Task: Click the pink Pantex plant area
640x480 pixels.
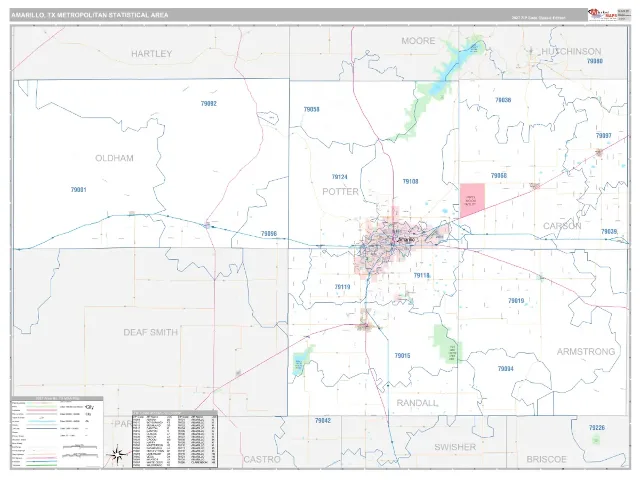Action: tap(472, 200)
